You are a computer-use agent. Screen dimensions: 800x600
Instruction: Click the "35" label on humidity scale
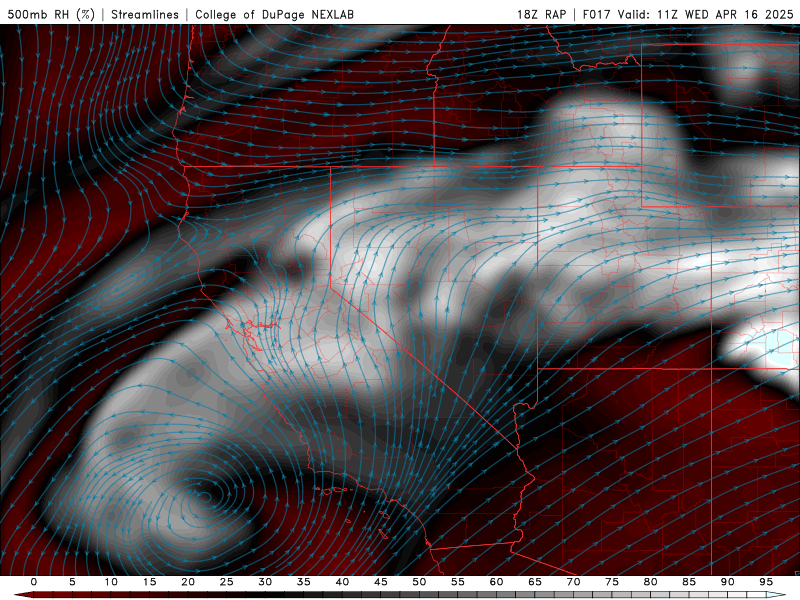coord(304,582)
